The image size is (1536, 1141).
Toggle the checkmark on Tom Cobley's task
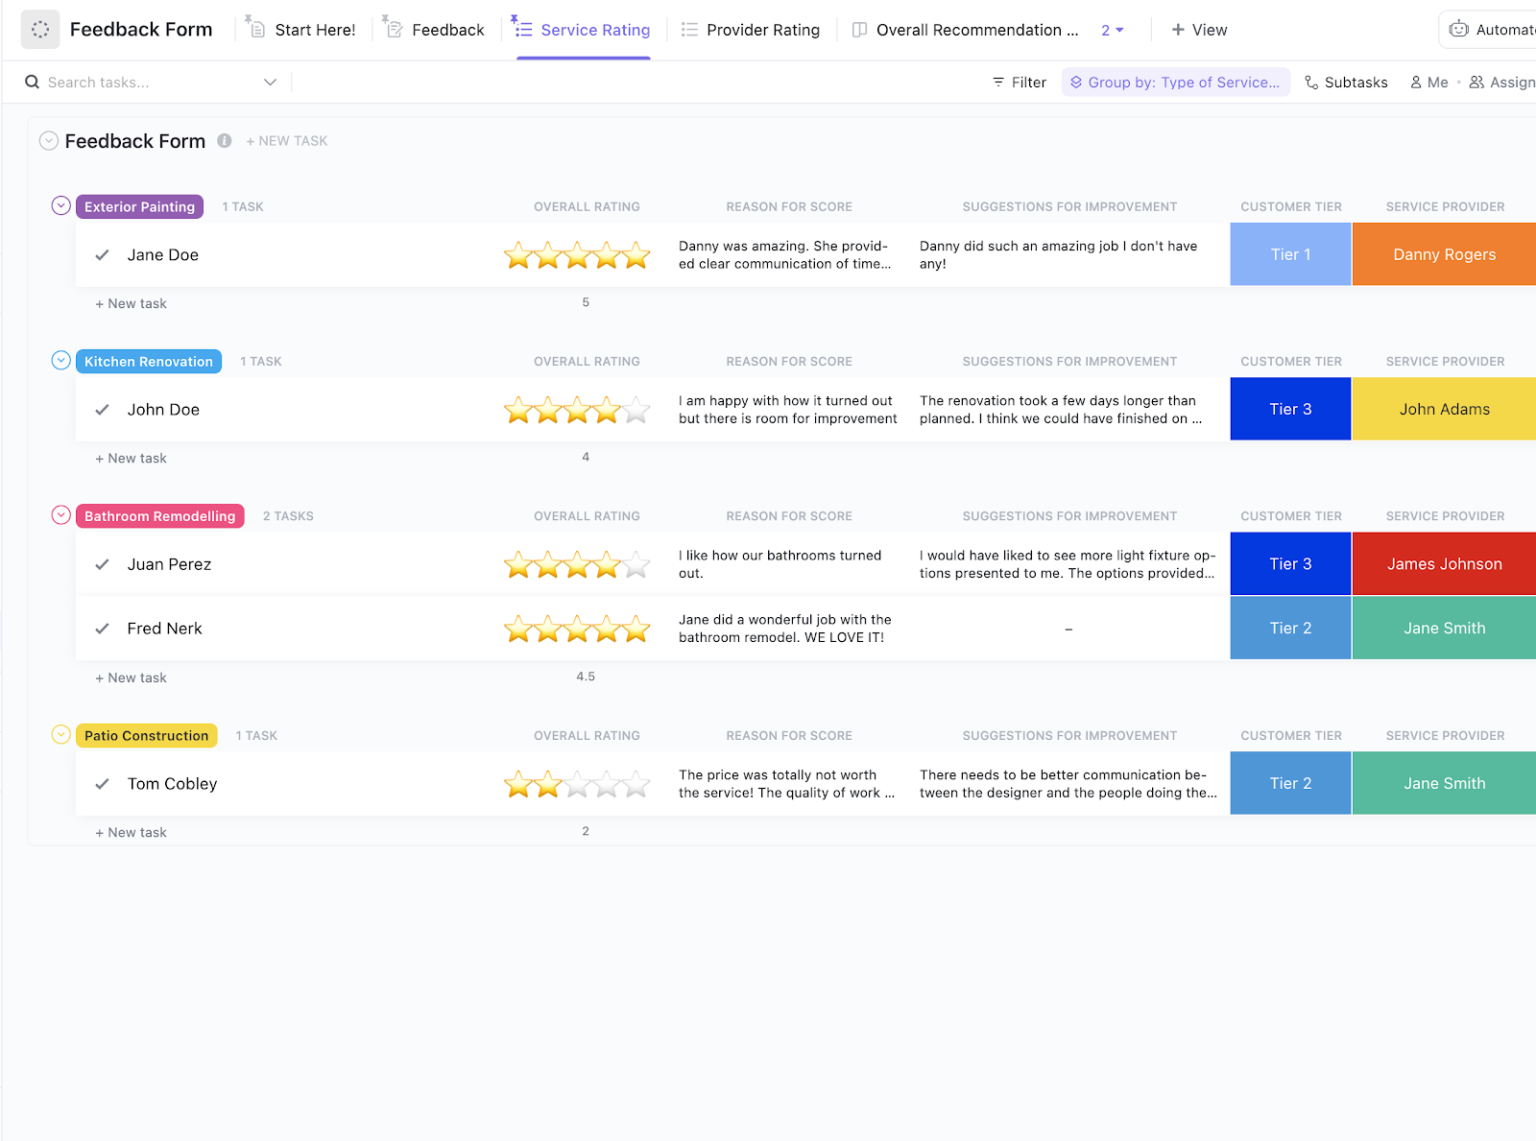[101, 783]
